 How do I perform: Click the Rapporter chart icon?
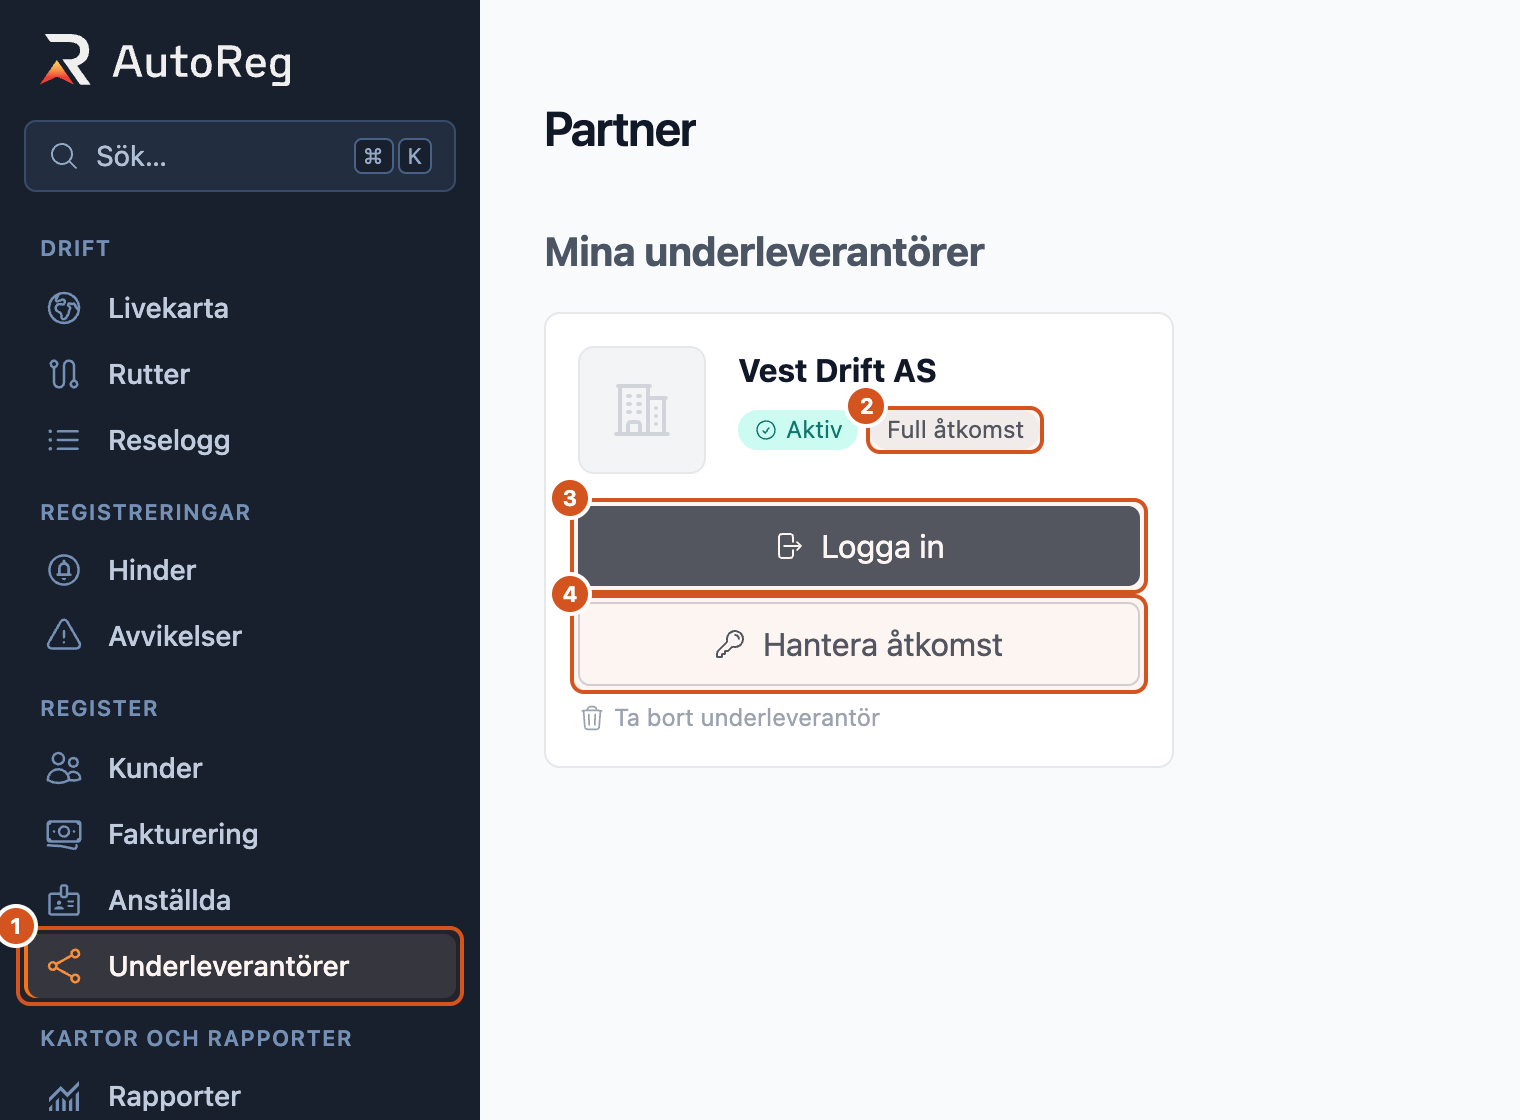64,1096
